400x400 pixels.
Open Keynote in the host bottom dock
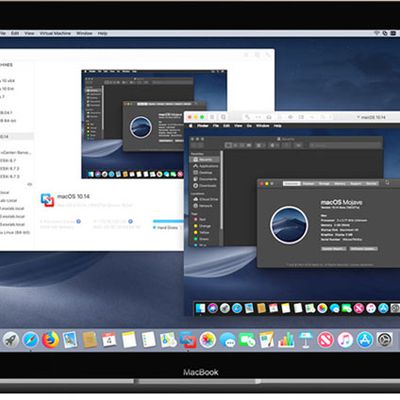pos(306,340)
